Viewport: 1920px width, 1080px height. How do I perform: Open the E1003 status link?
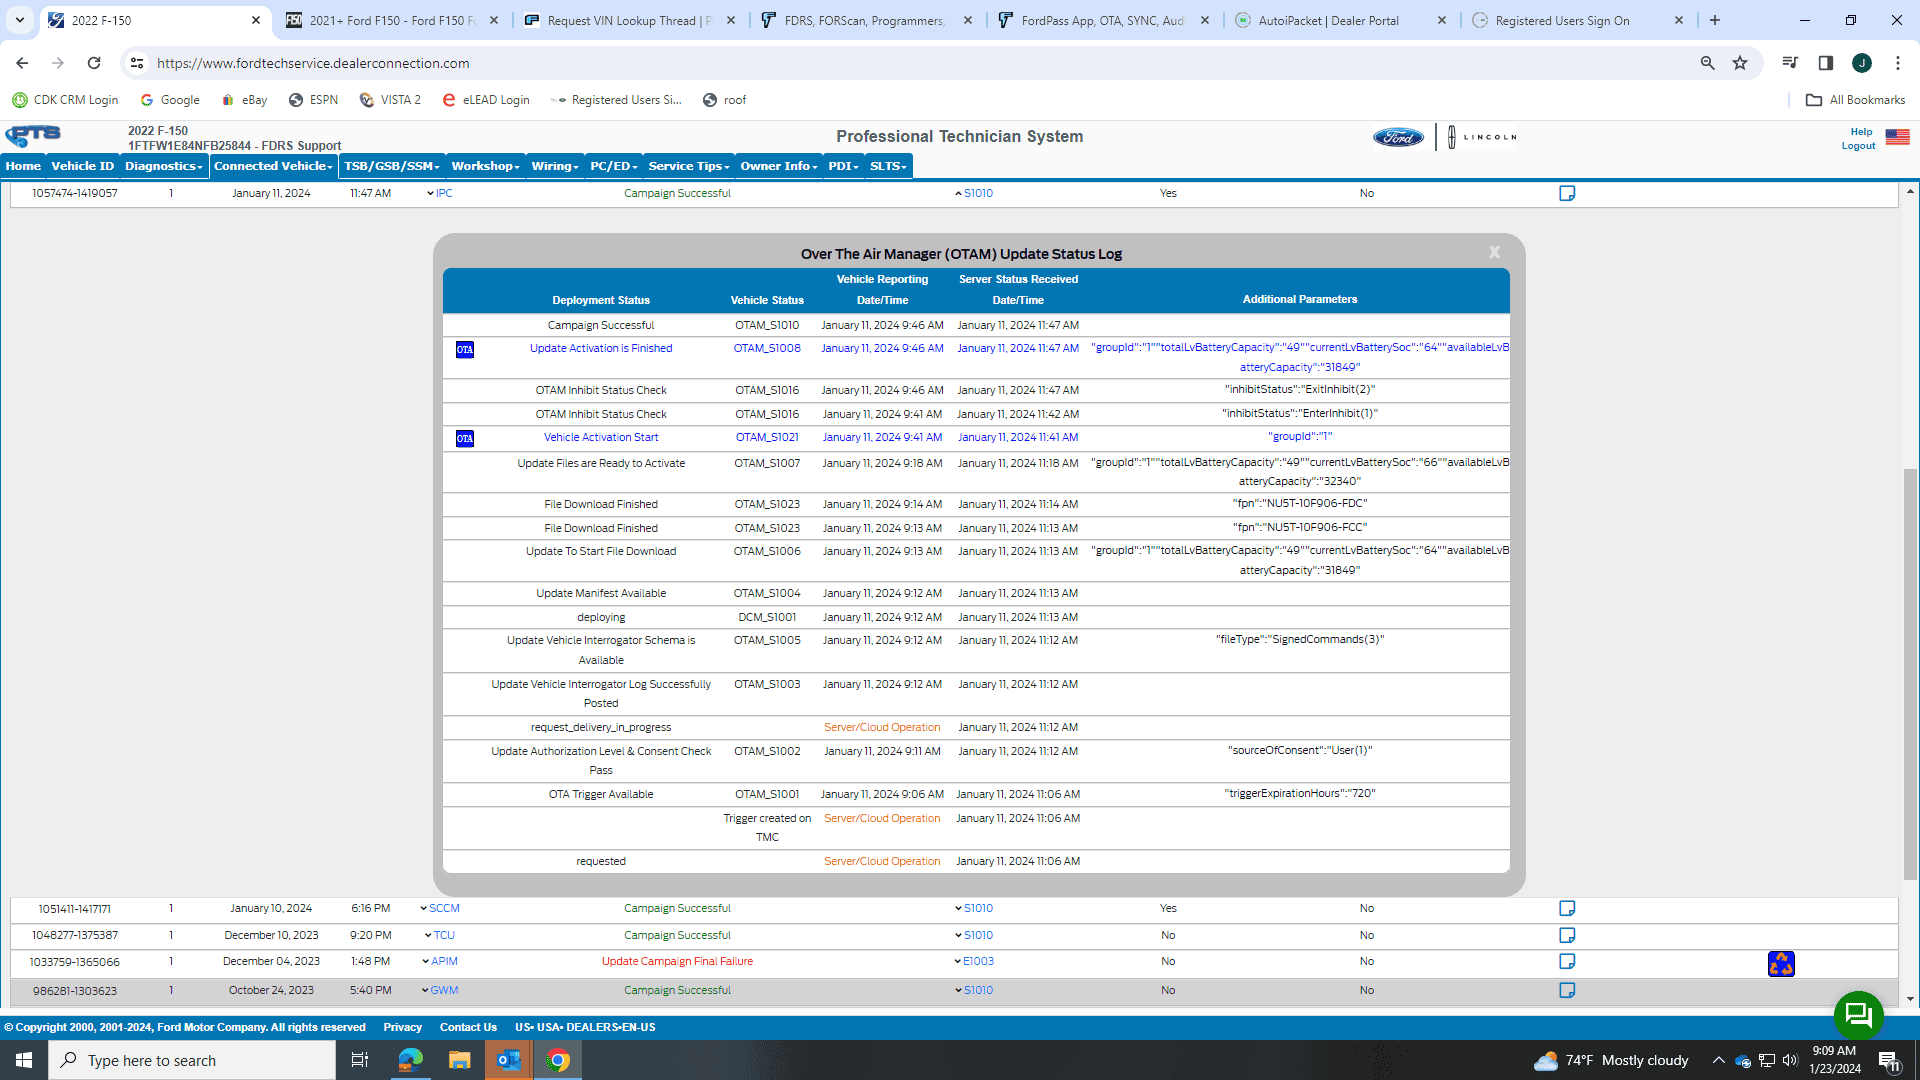(977, 962)
